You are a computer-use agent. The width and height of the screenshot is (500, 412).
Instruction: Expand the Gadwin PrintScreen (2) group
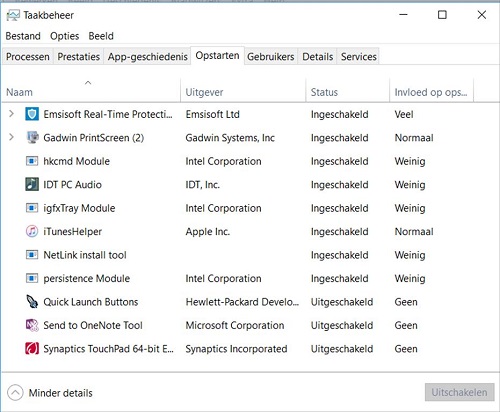(11, 137)
